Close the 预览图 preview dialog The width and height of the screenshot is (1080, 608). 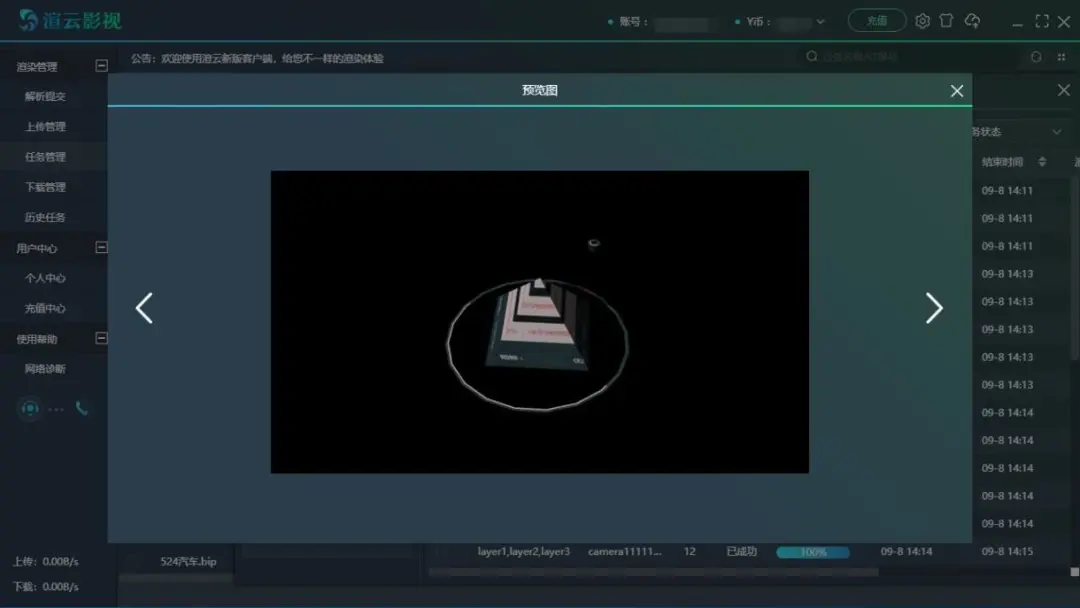[x=957, y=91]
